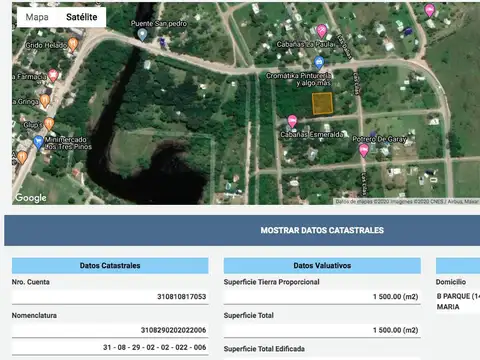
Task: Switch map view to Mapa
Action: tap(37, 17)
